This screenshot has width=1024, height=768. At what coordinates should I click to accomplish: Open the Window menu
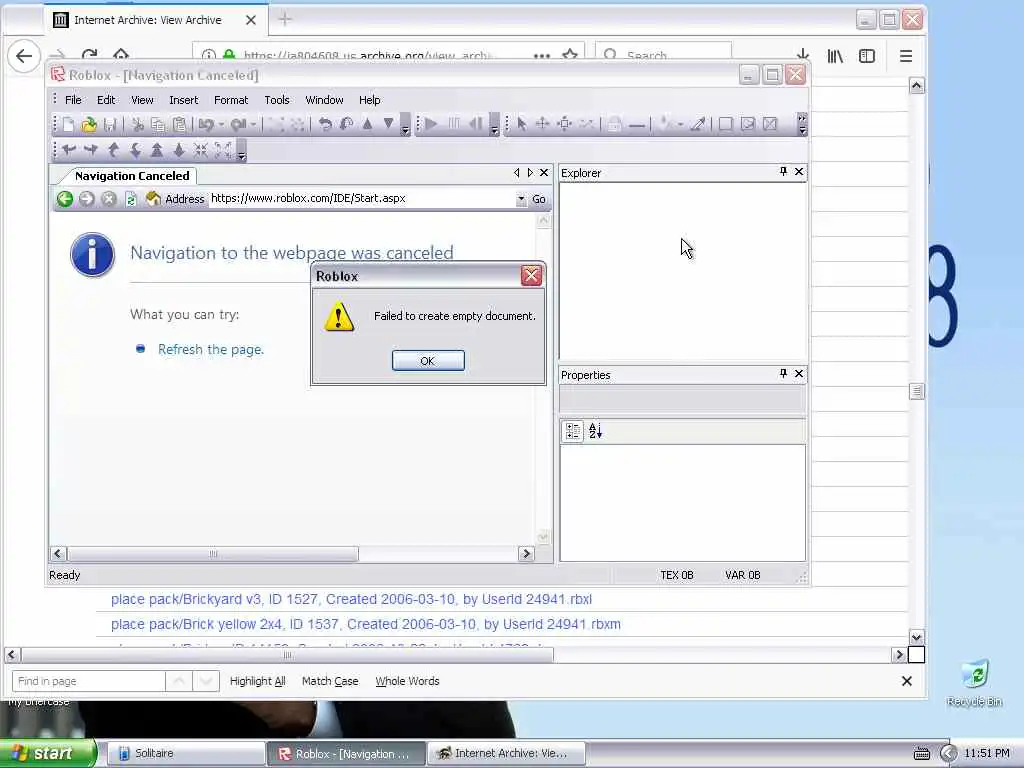(324, 100)
